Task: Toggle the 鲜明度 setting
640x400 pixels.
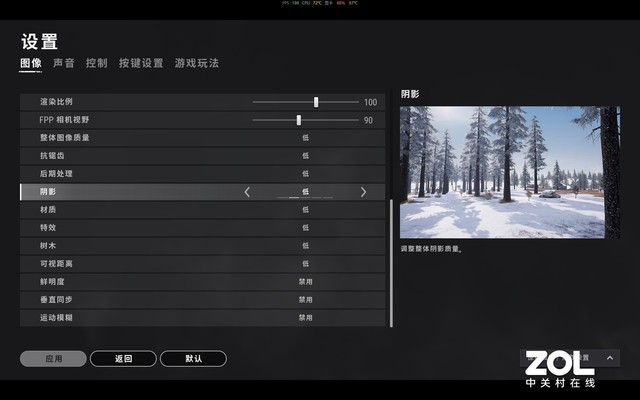Action: 305,282
